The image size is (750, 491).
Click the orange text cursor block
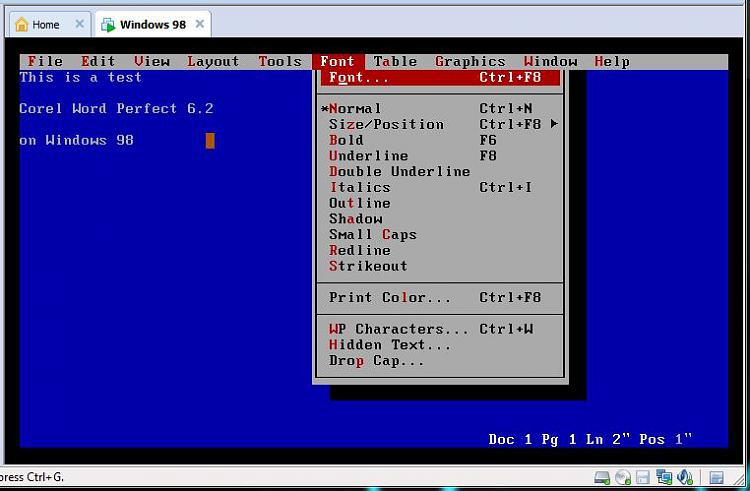click(210, 141)
